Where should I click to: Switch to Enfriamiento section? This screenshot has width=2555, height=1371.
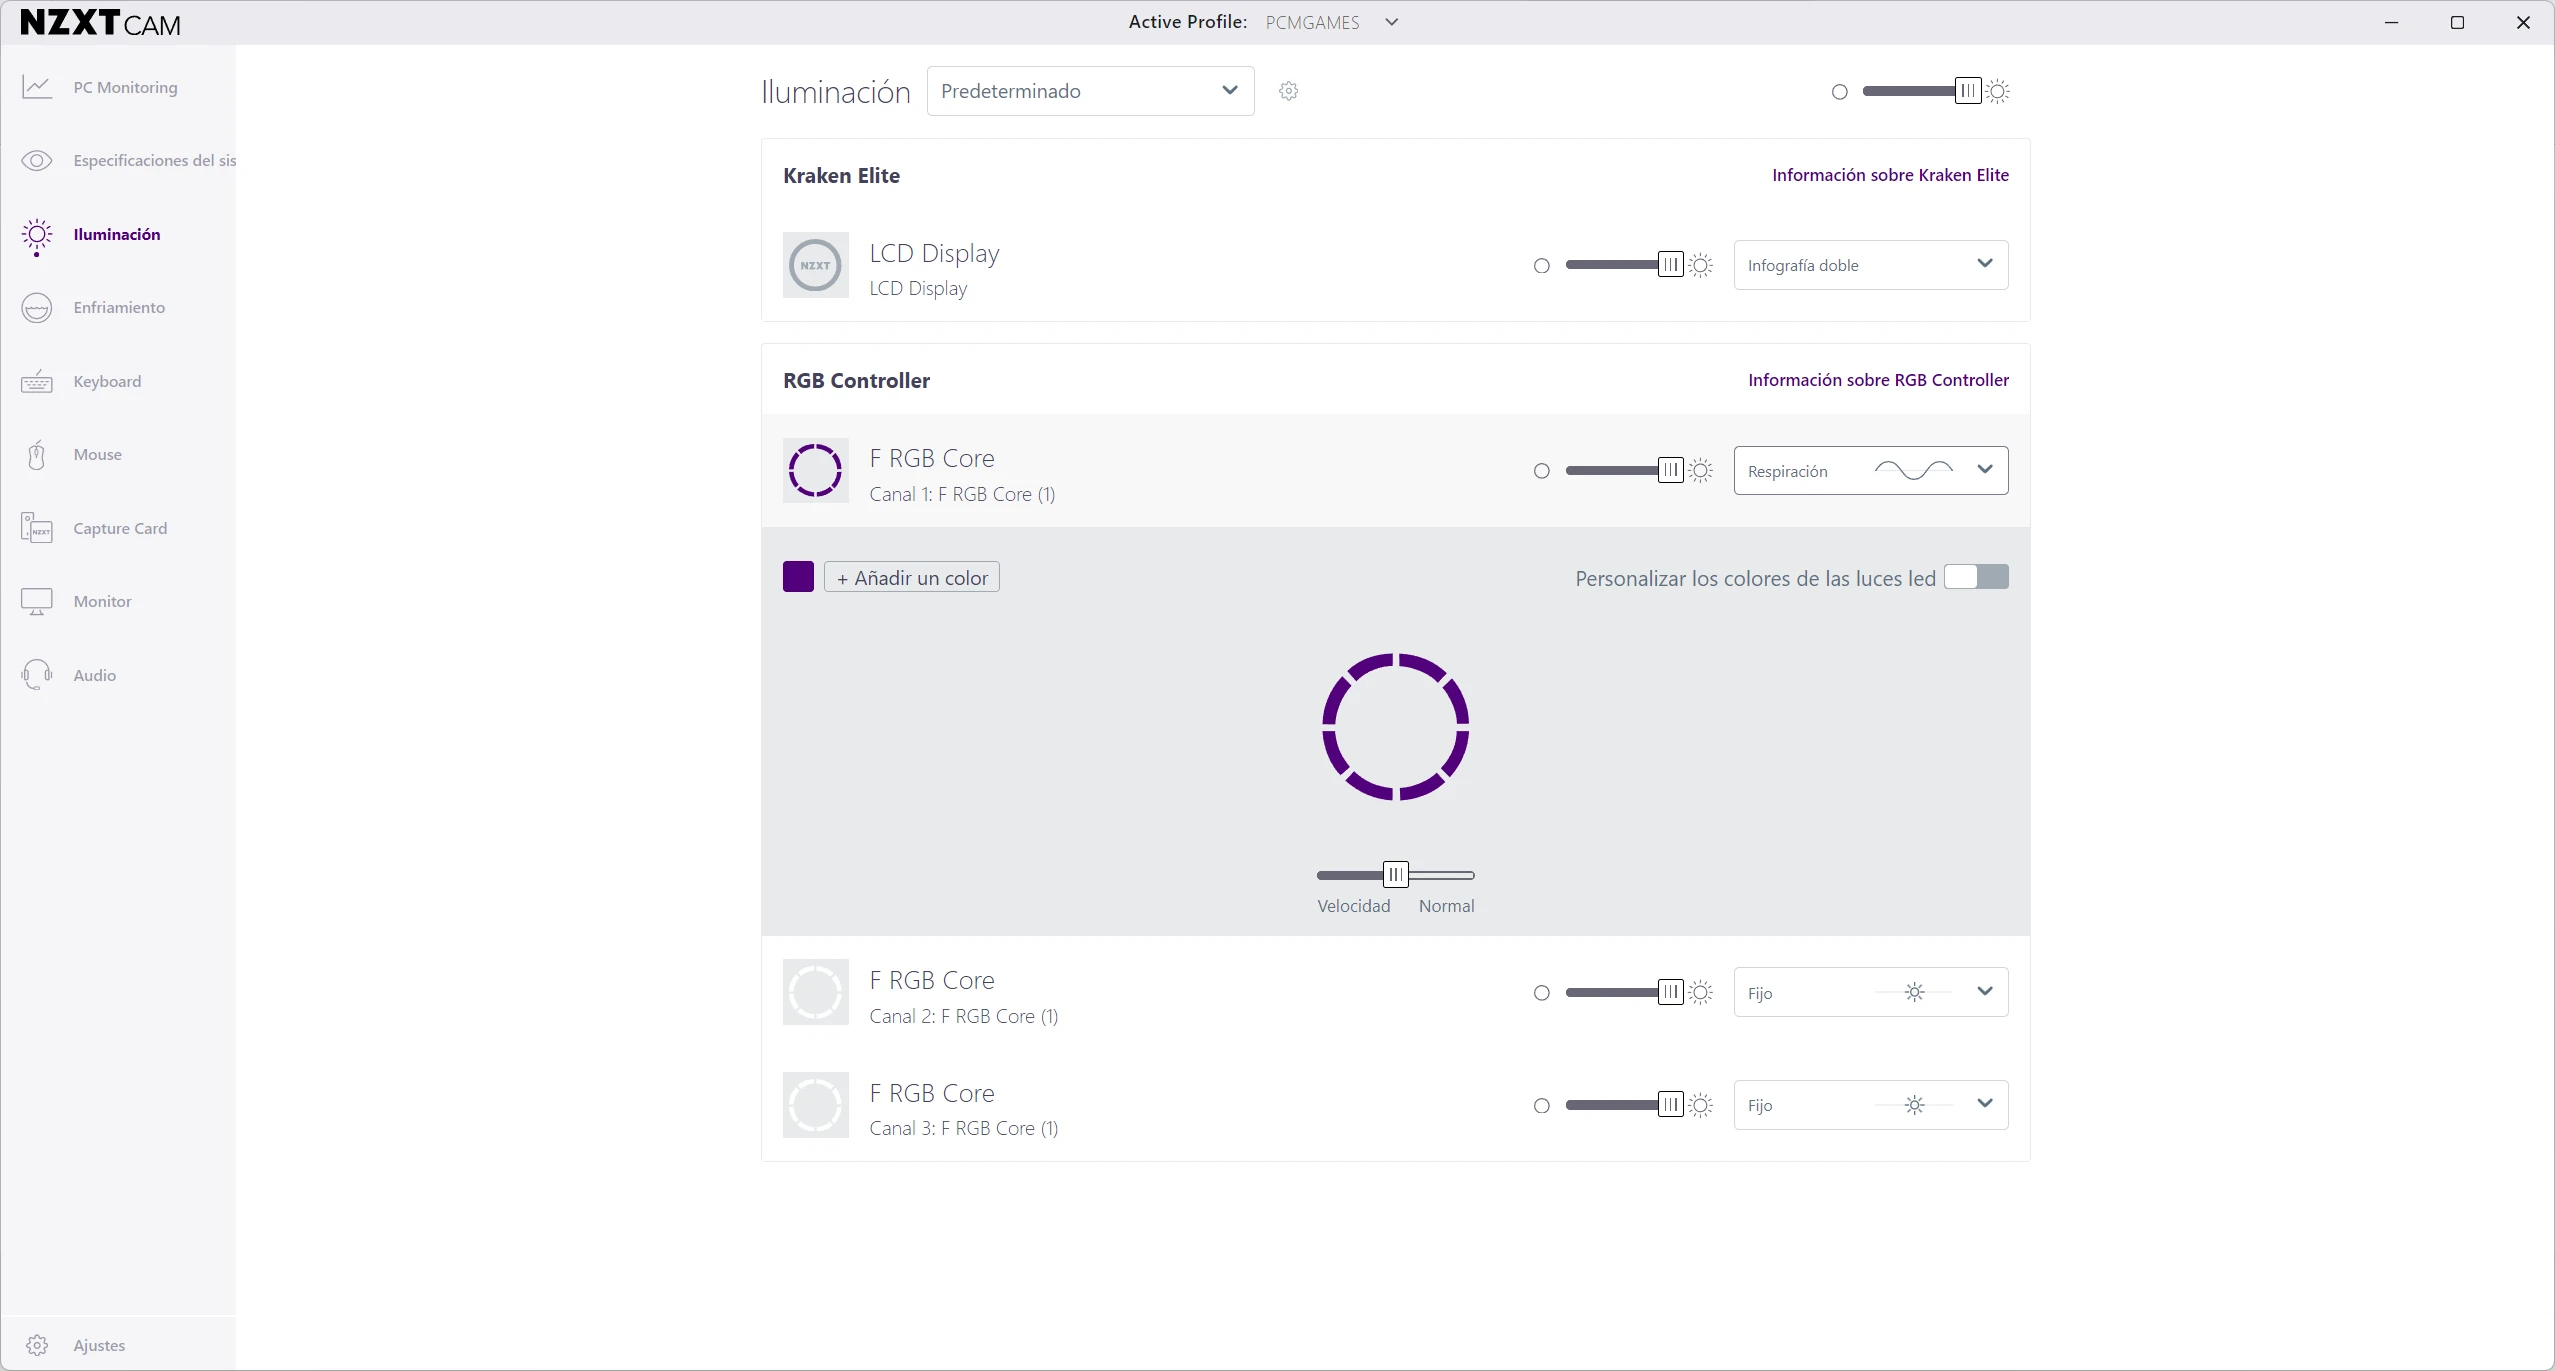119,308
